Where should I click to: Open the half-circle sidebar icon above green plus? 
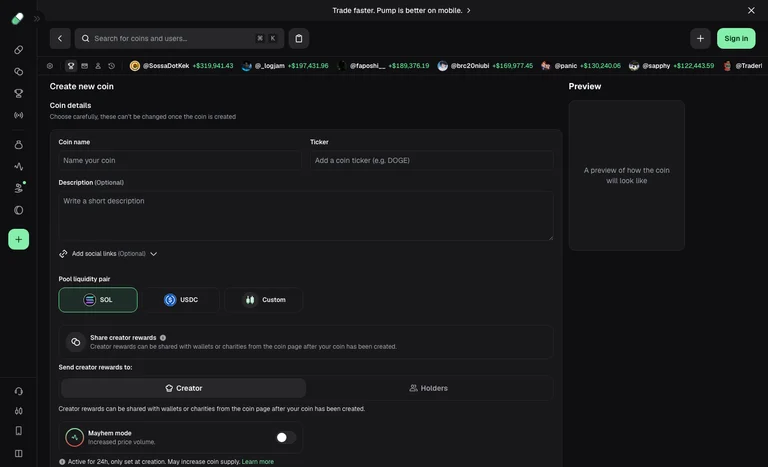[19, 210]
